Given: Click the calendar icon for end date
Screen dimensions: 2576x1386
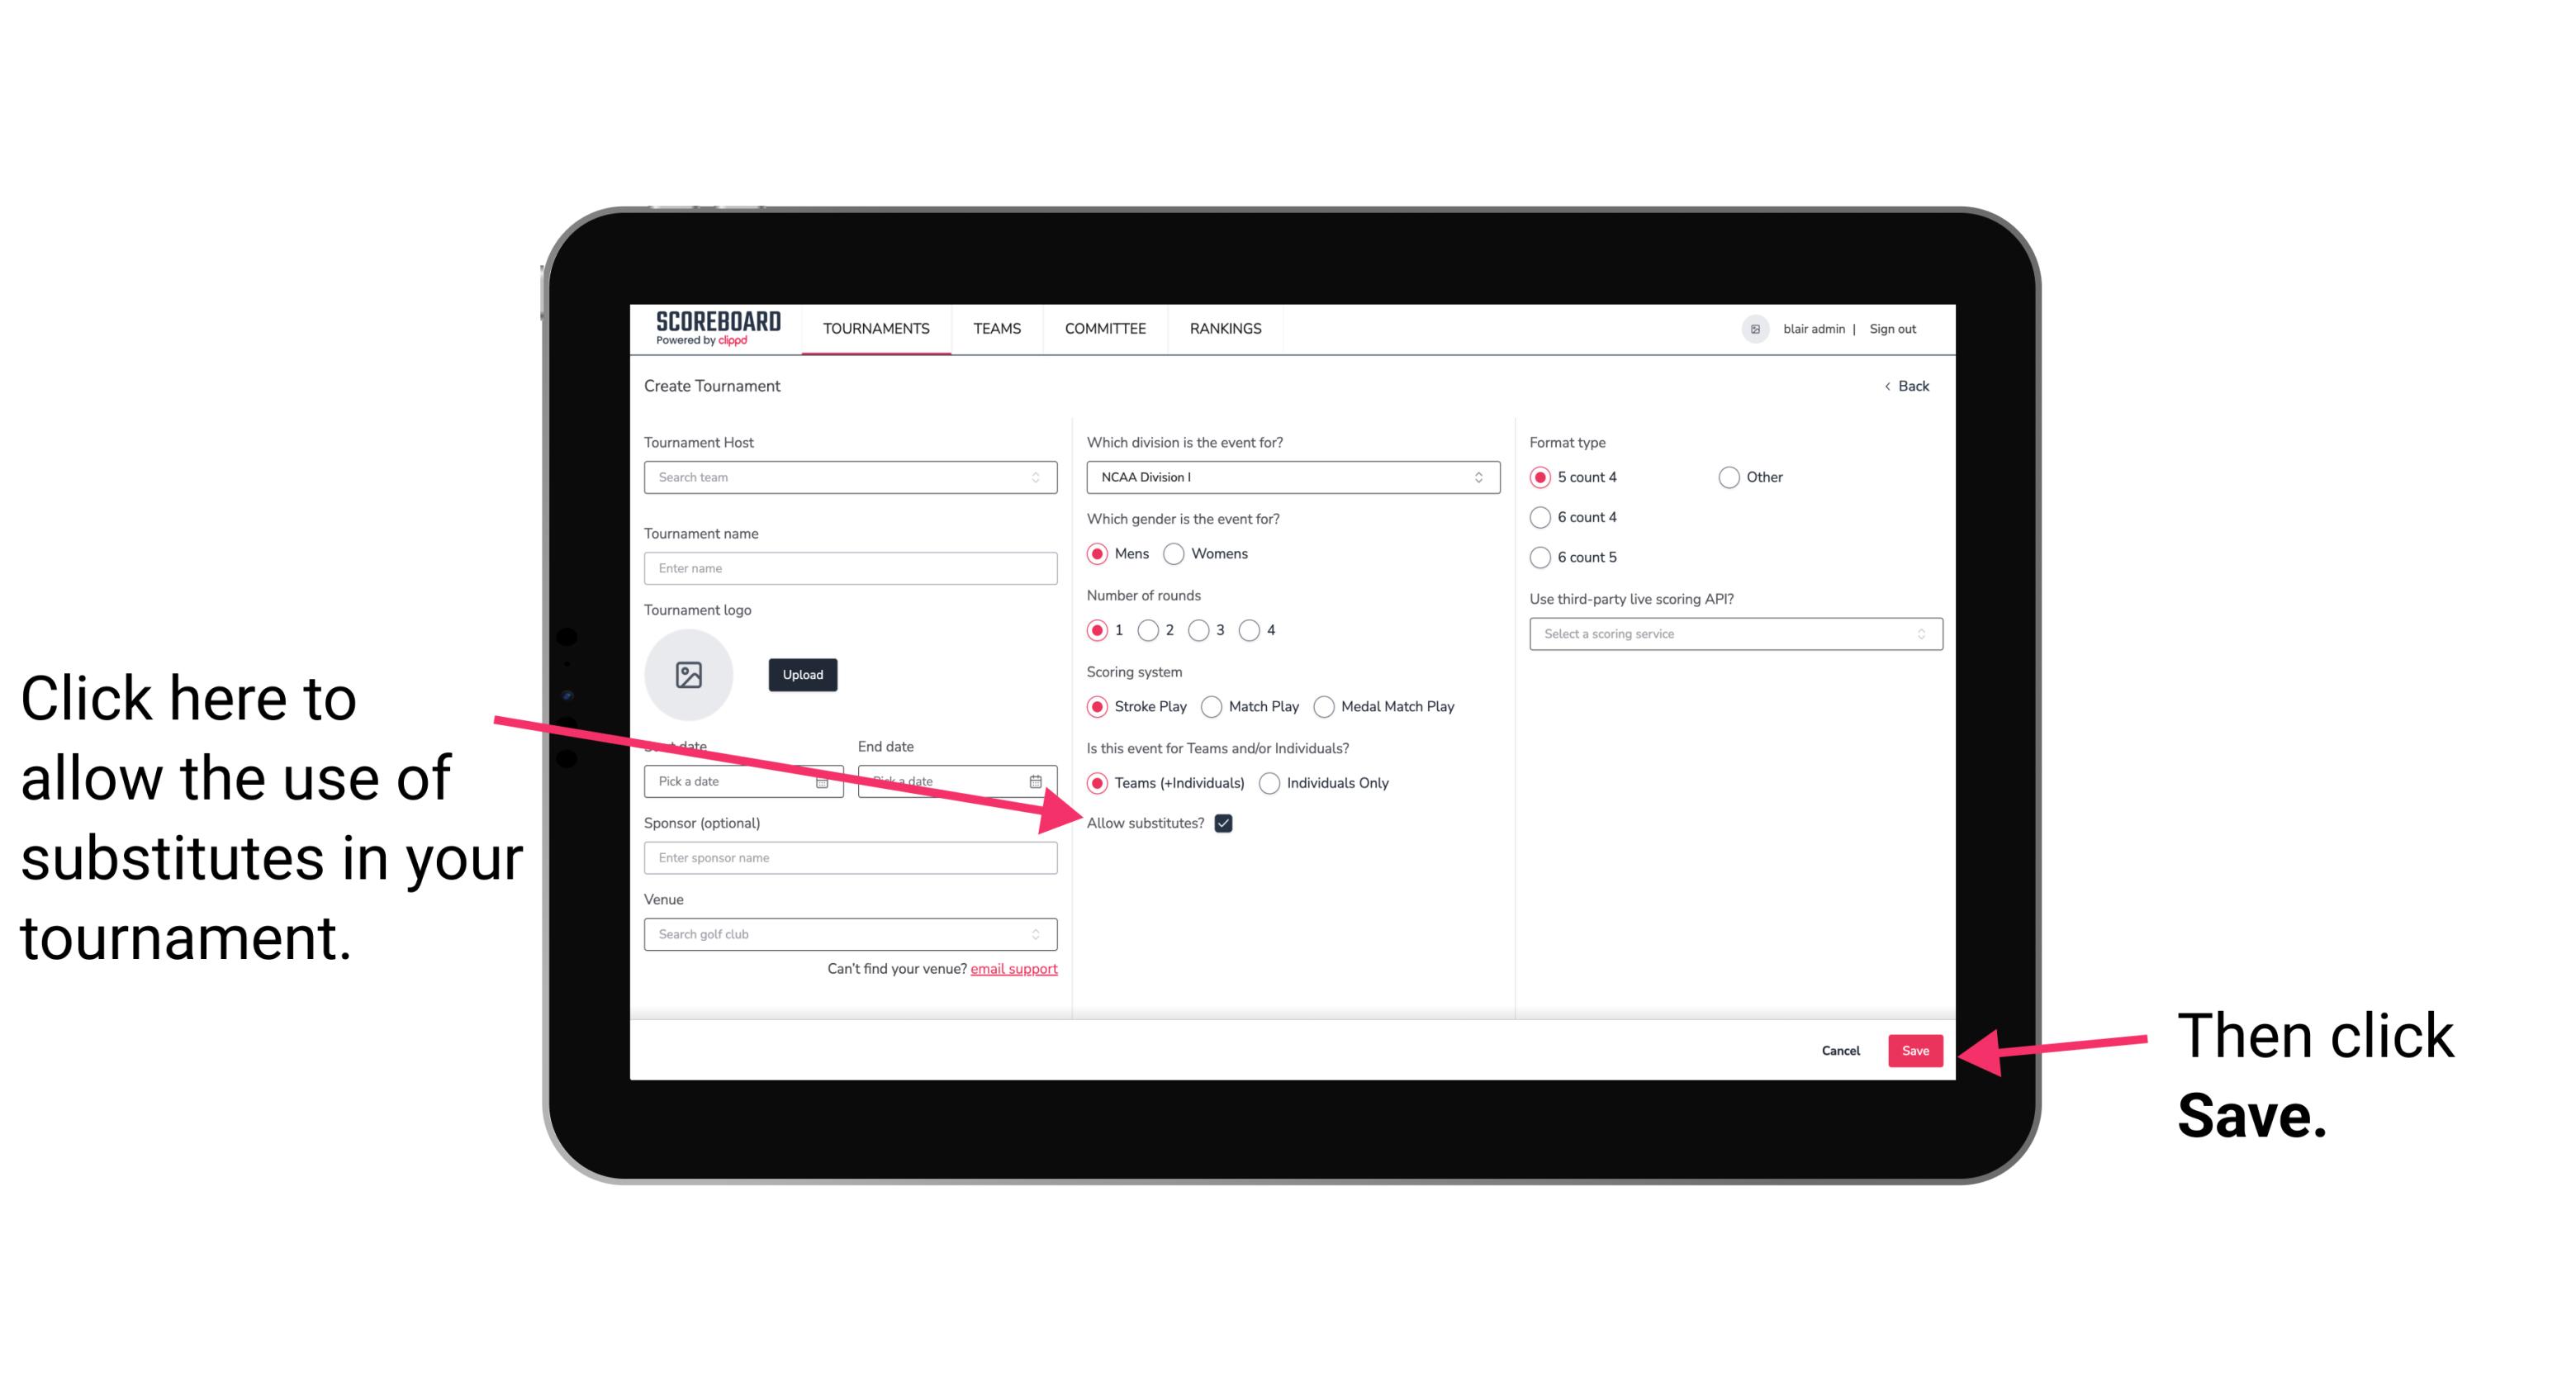Looking at the screenshot, I should 1037,780.
